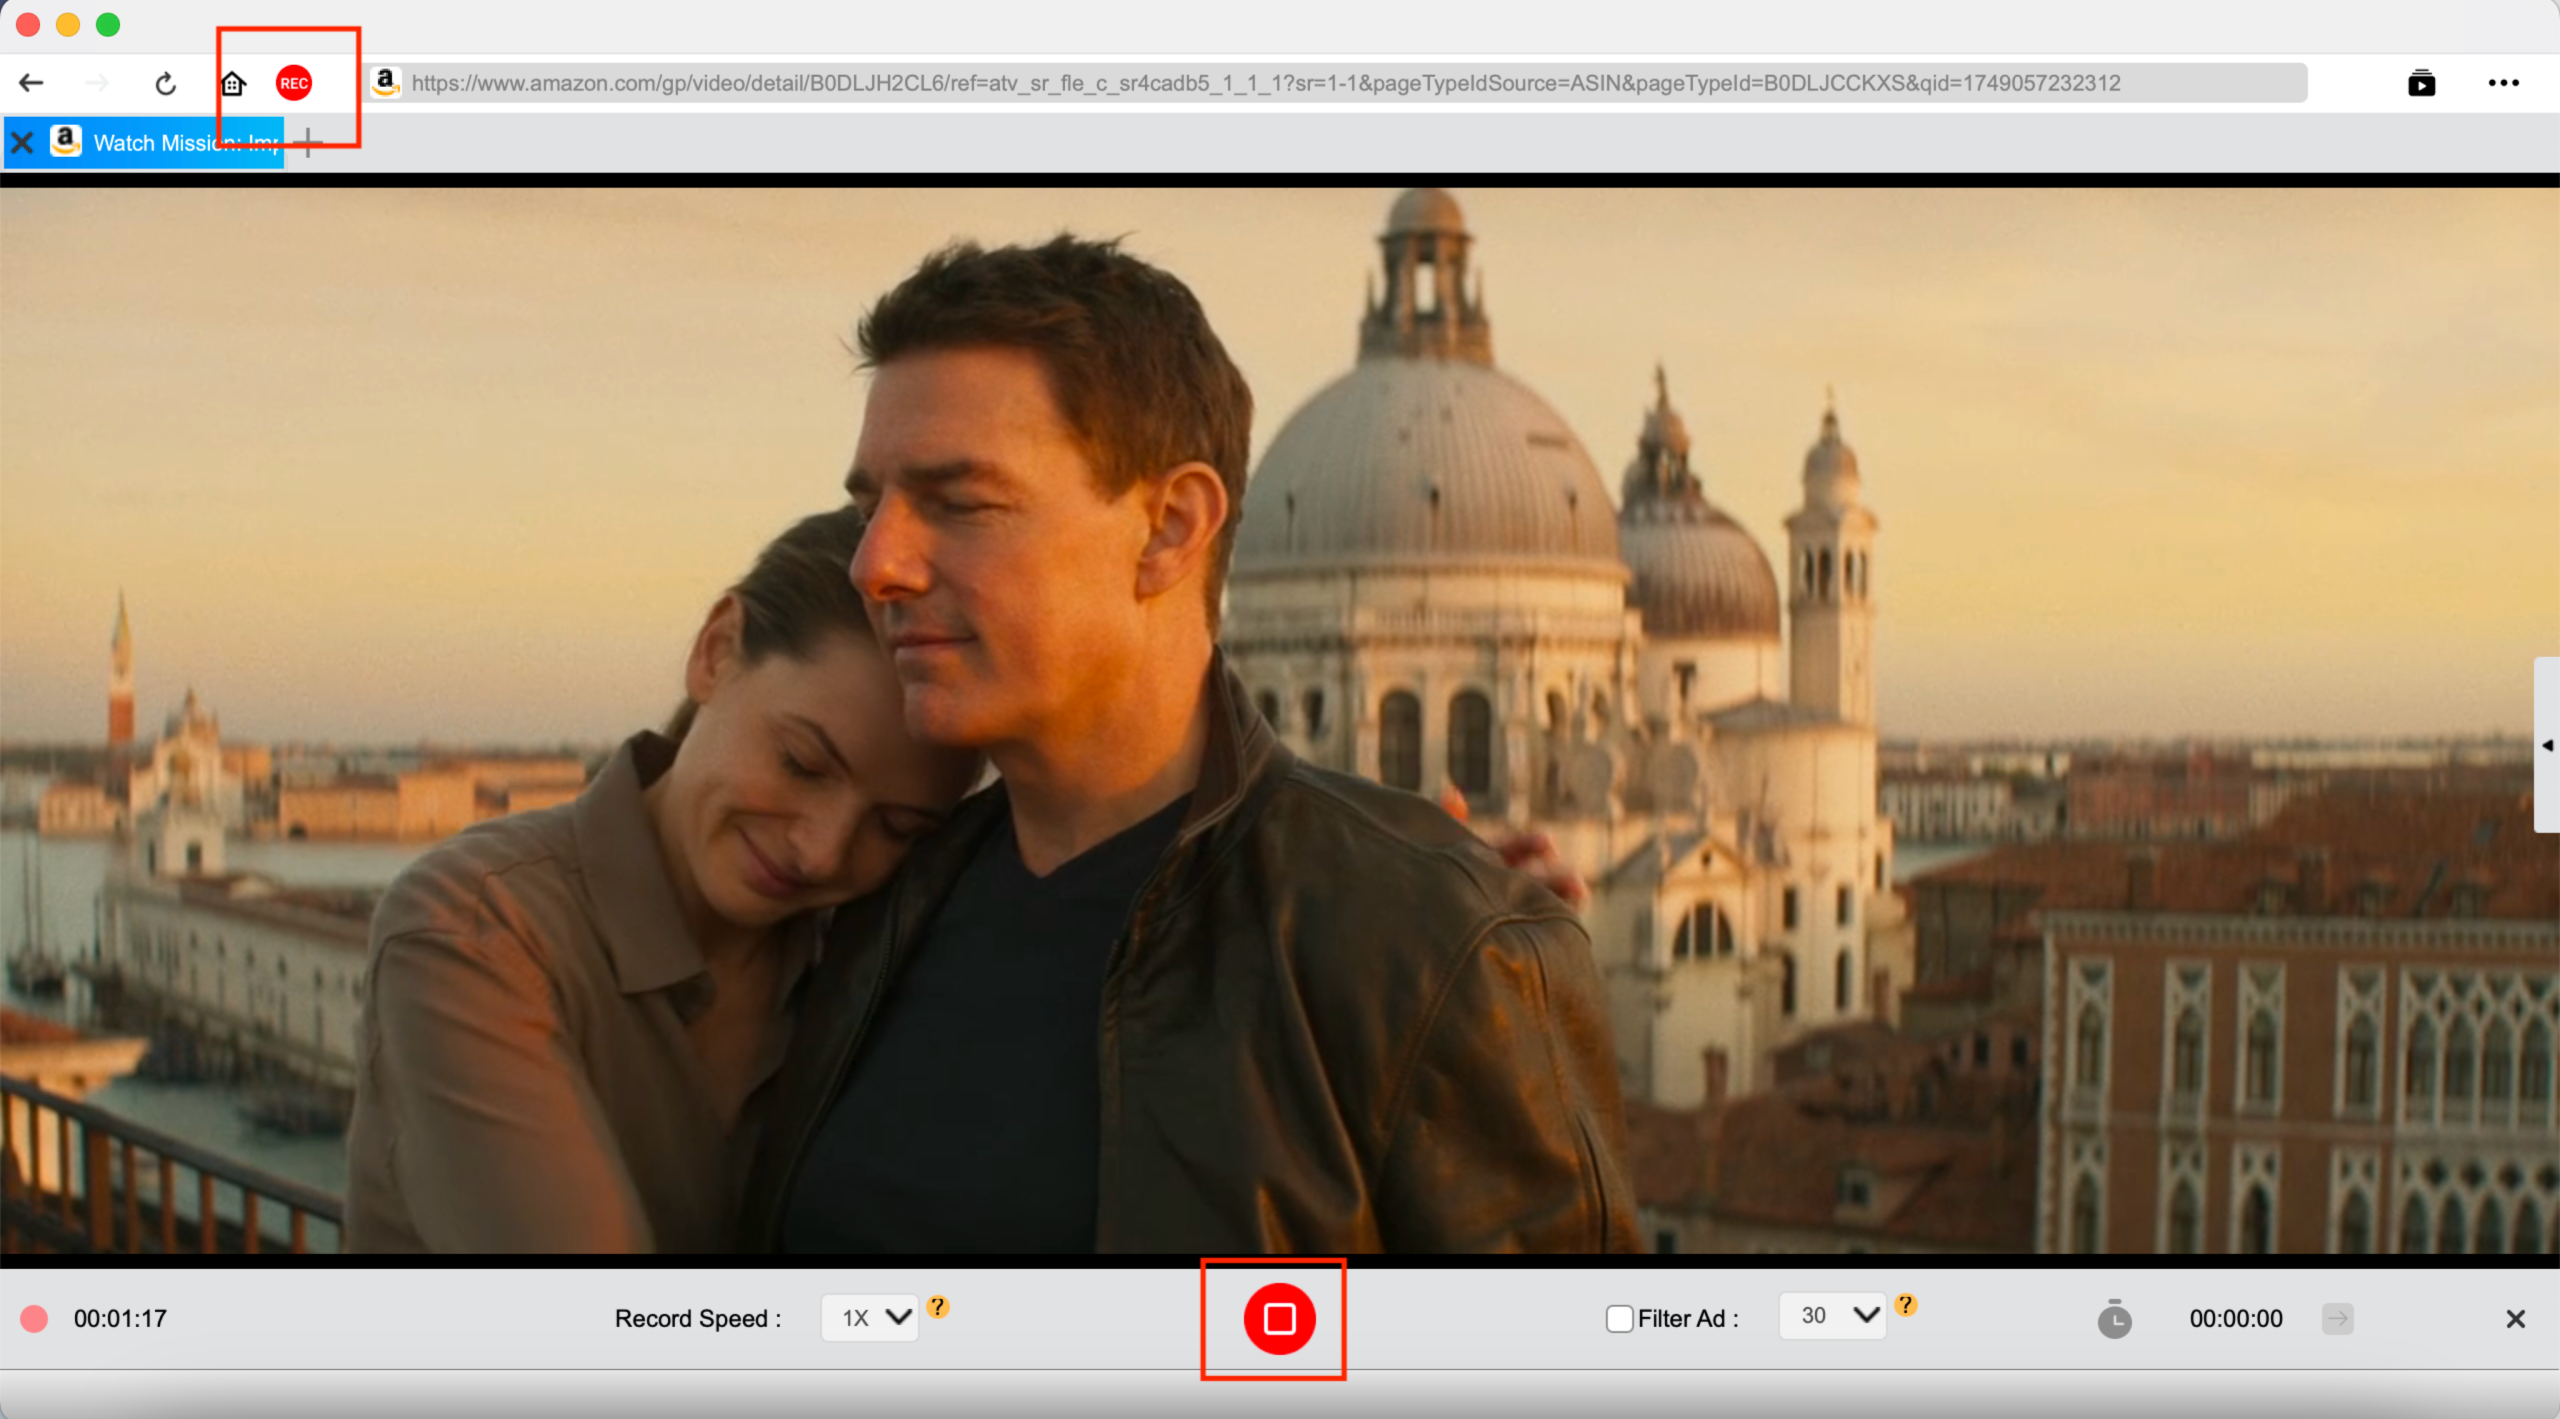The height and width of the screenshot is (1419, 2560).
Task: Go back to the previous page
Action: (x=31, y=83)
